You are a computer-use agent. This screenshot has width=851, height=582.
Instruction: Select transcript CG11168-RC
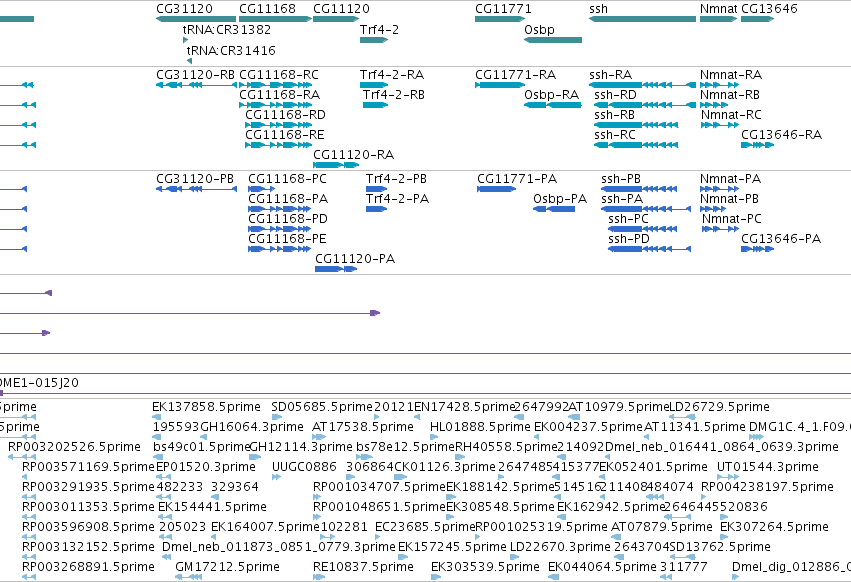click(279, 74)
